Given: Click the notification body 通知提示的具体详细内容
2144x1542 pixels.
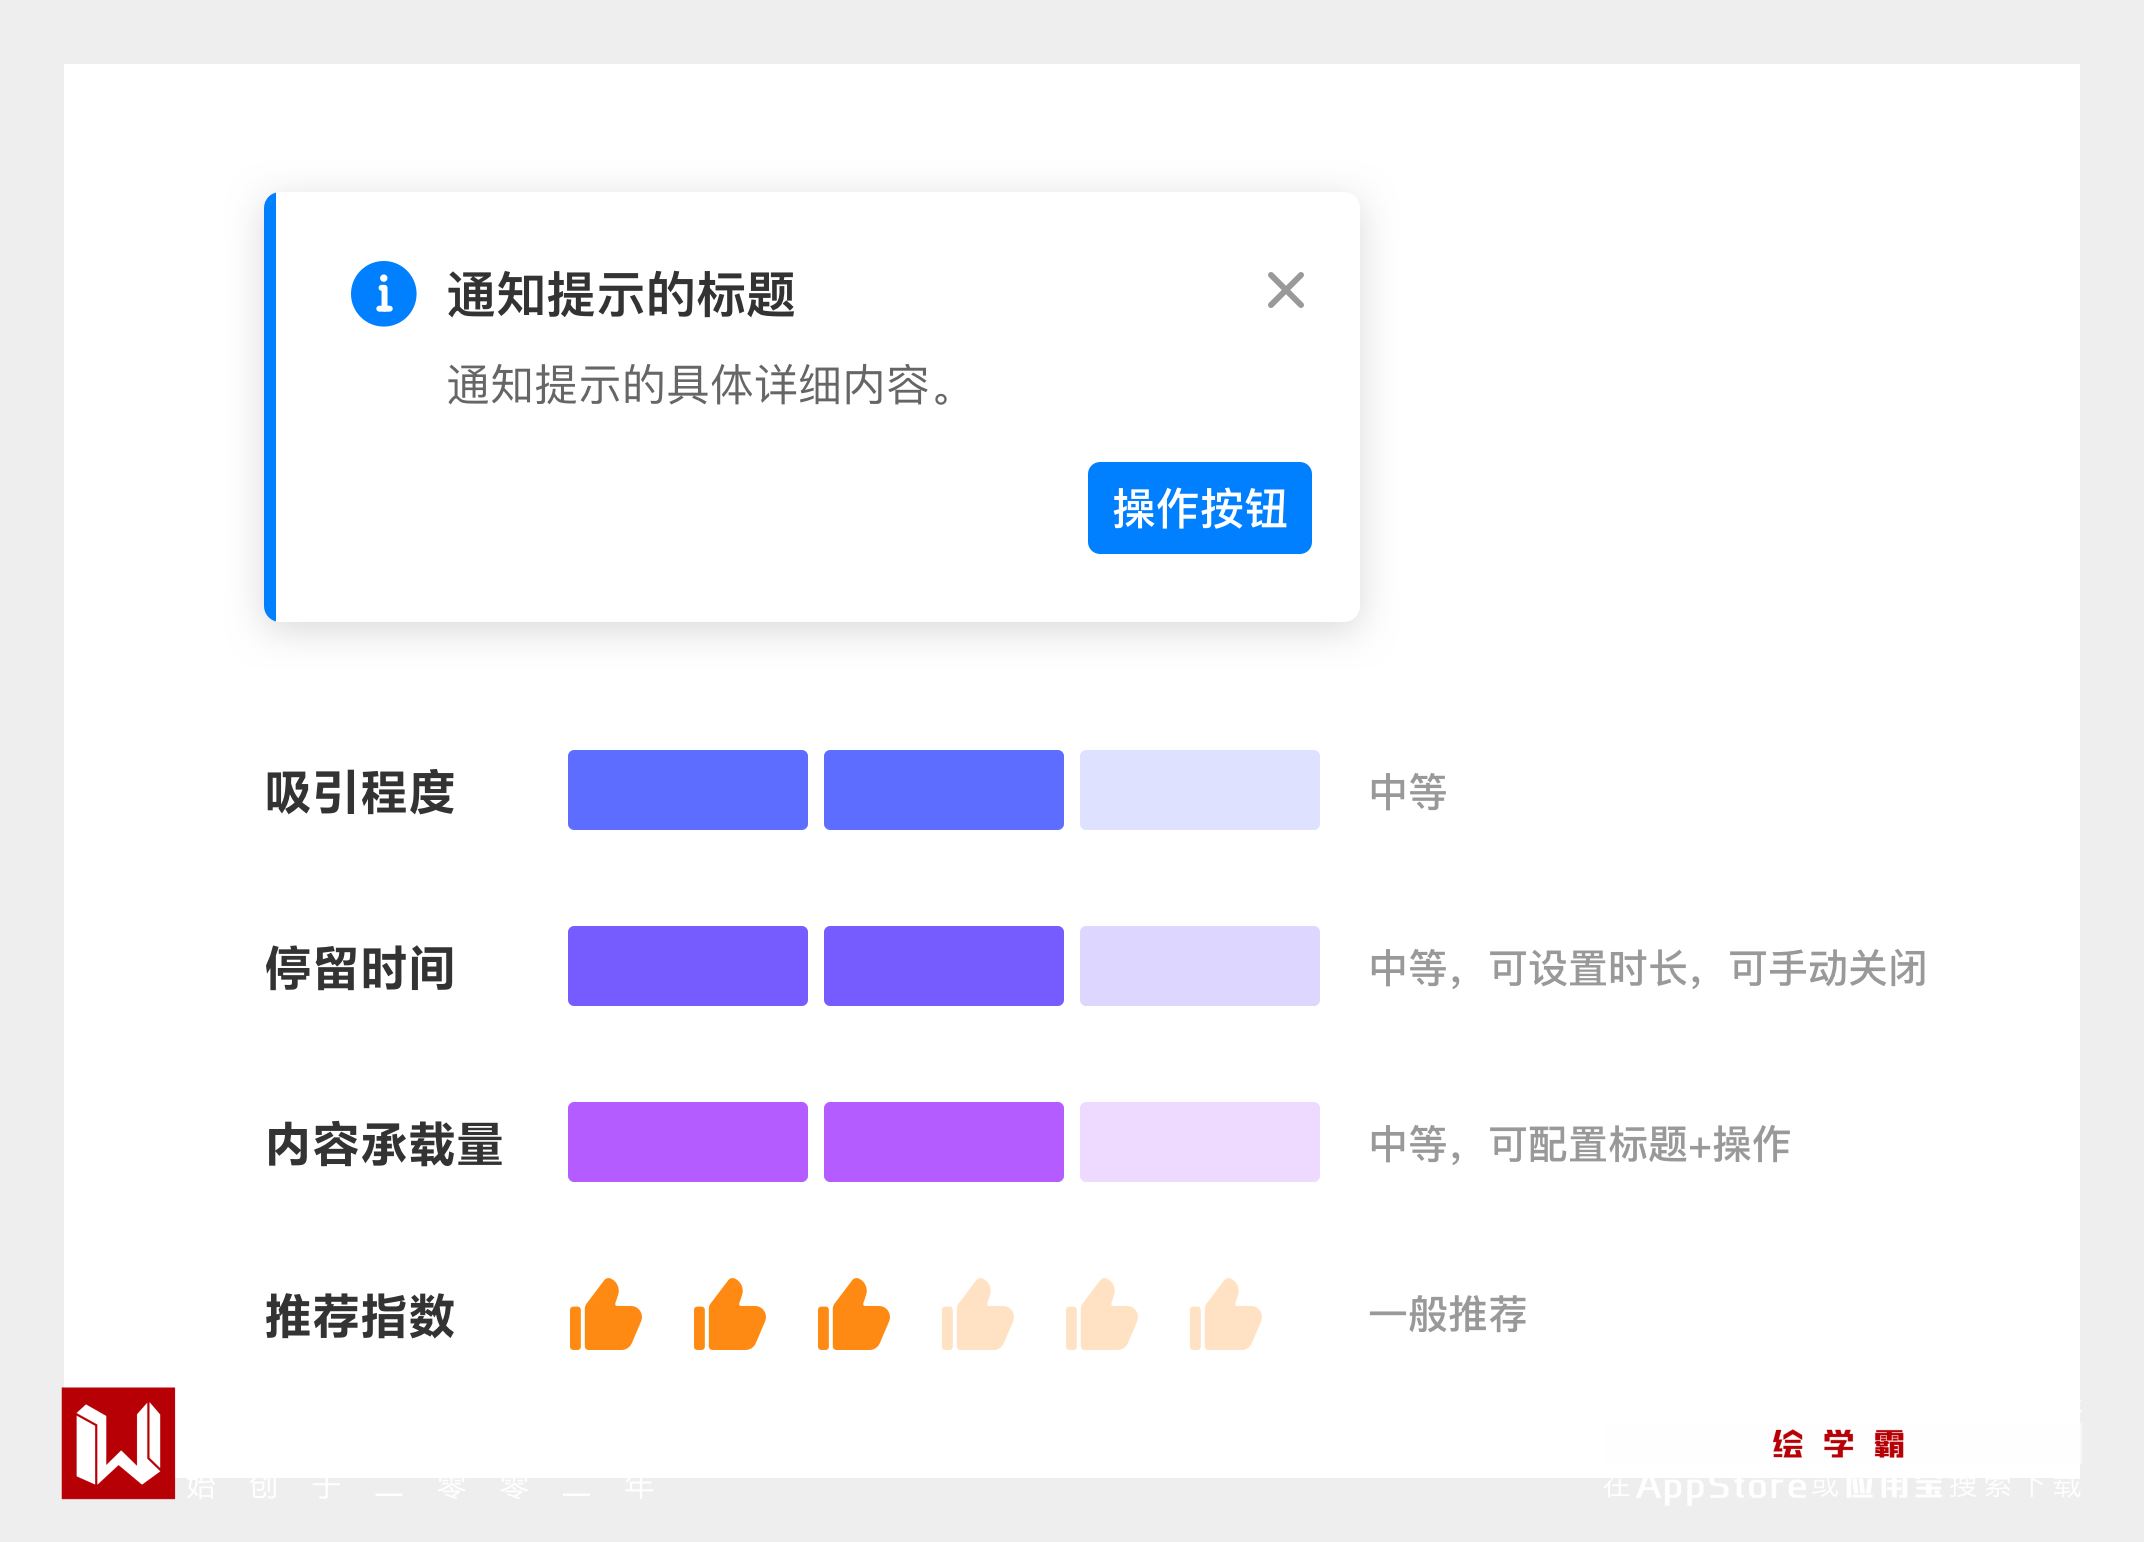Looking at the screenshot, I should [x=700, y=385].
